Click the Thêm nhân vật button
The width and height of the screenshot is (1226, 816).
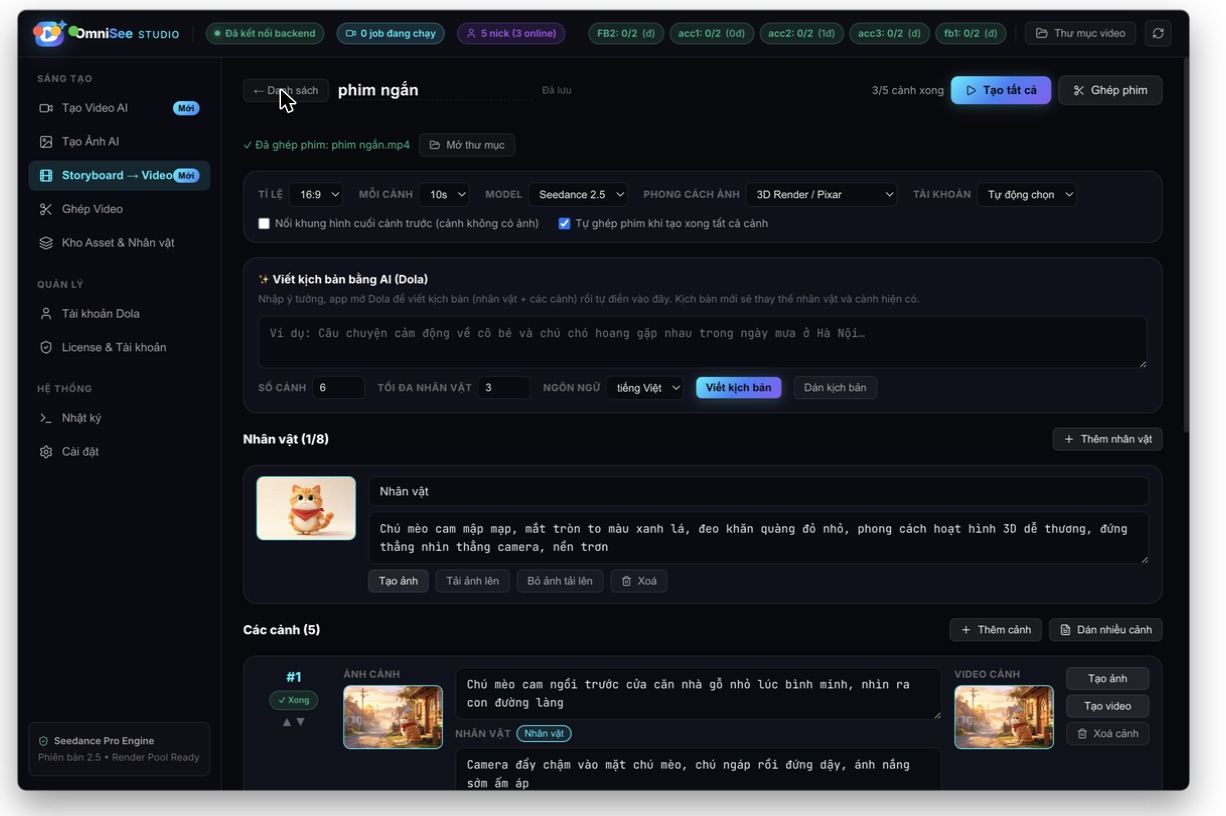[1107, 439]
